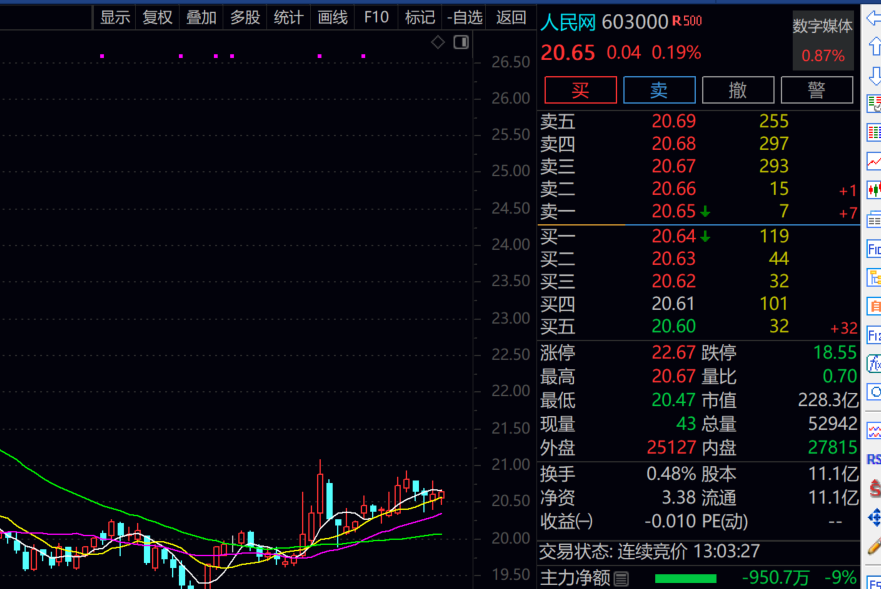Select the 画线 drawing toolbar item
Screen dimensions: 881x589
tap(333, 17)
